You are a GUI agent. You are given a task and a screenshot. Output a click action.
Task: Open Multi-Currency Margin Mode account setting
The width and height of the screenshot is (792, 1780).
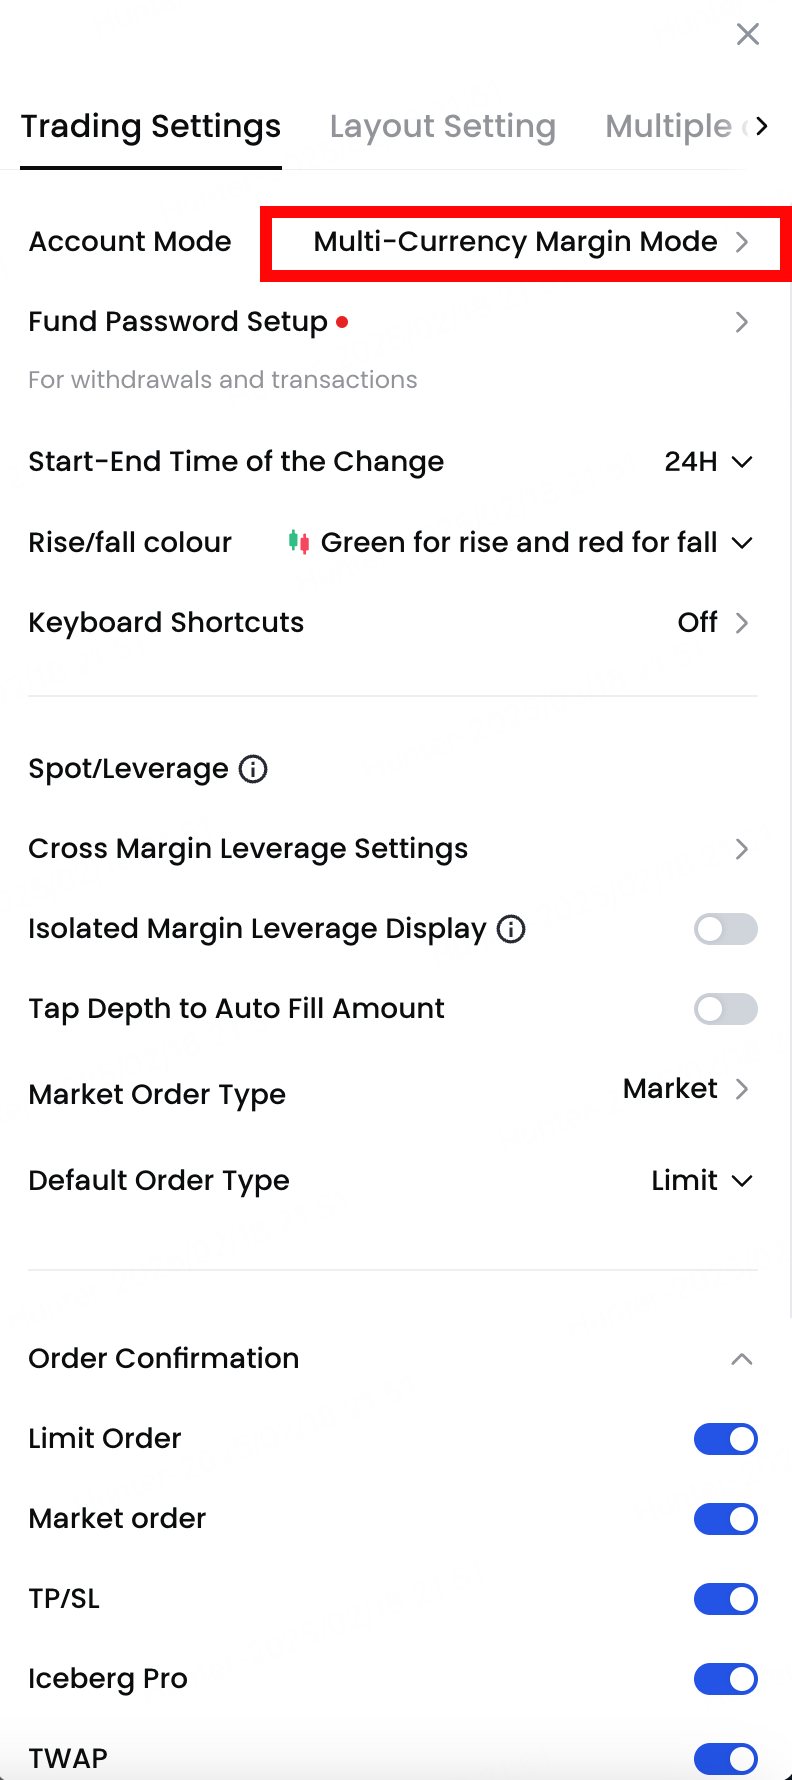(527, 242)
